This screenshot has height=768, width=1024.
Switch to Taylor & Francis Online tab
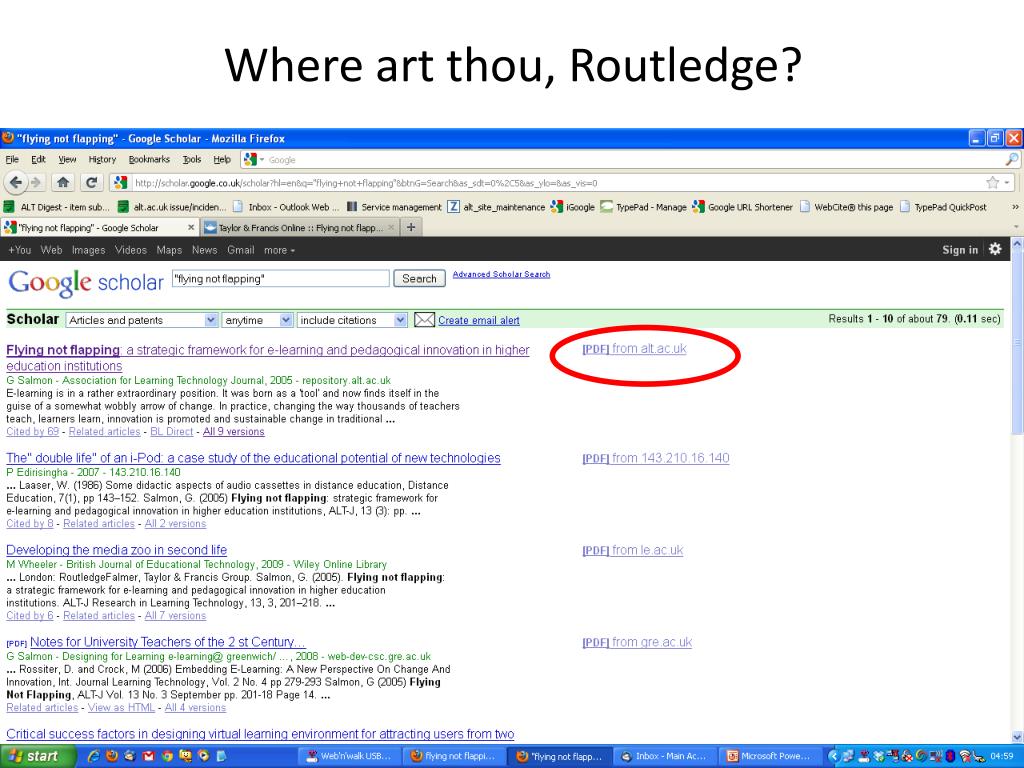click(x=299, y=227)
